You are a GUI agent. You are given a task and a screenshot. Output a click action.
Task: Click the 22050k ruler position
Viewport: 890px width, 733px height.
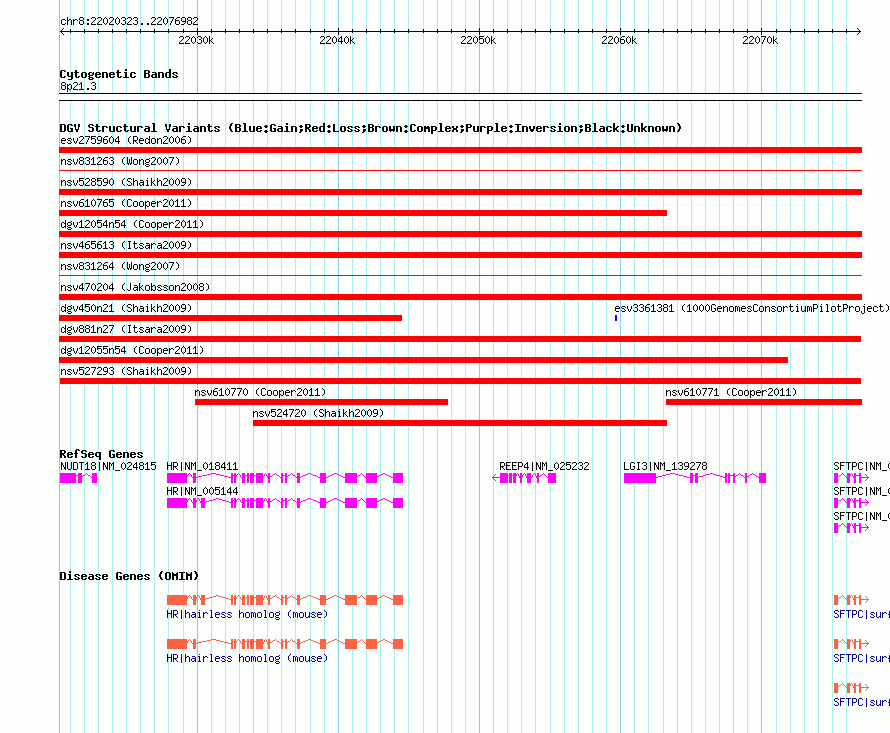click(x=478, y=40)
